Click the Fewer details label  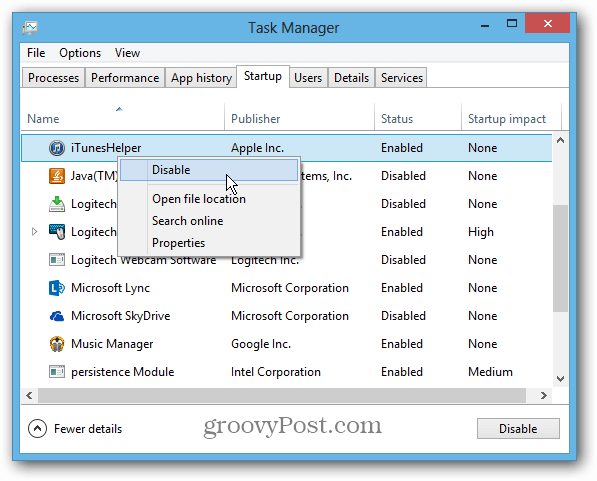point(88,429)
